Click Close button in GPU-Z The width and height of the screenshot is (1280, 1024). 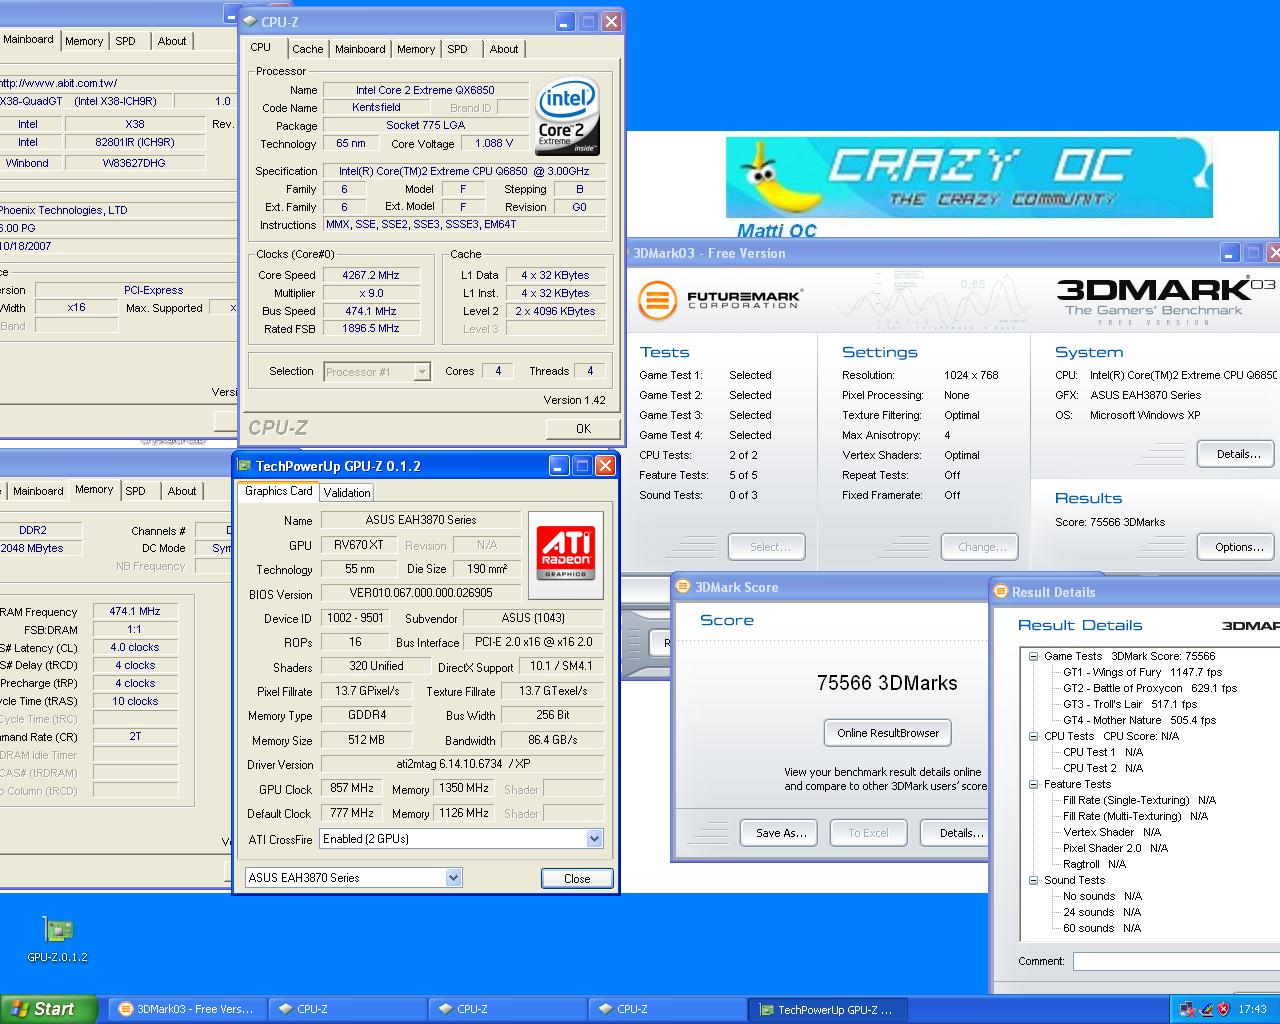point(577,878)
